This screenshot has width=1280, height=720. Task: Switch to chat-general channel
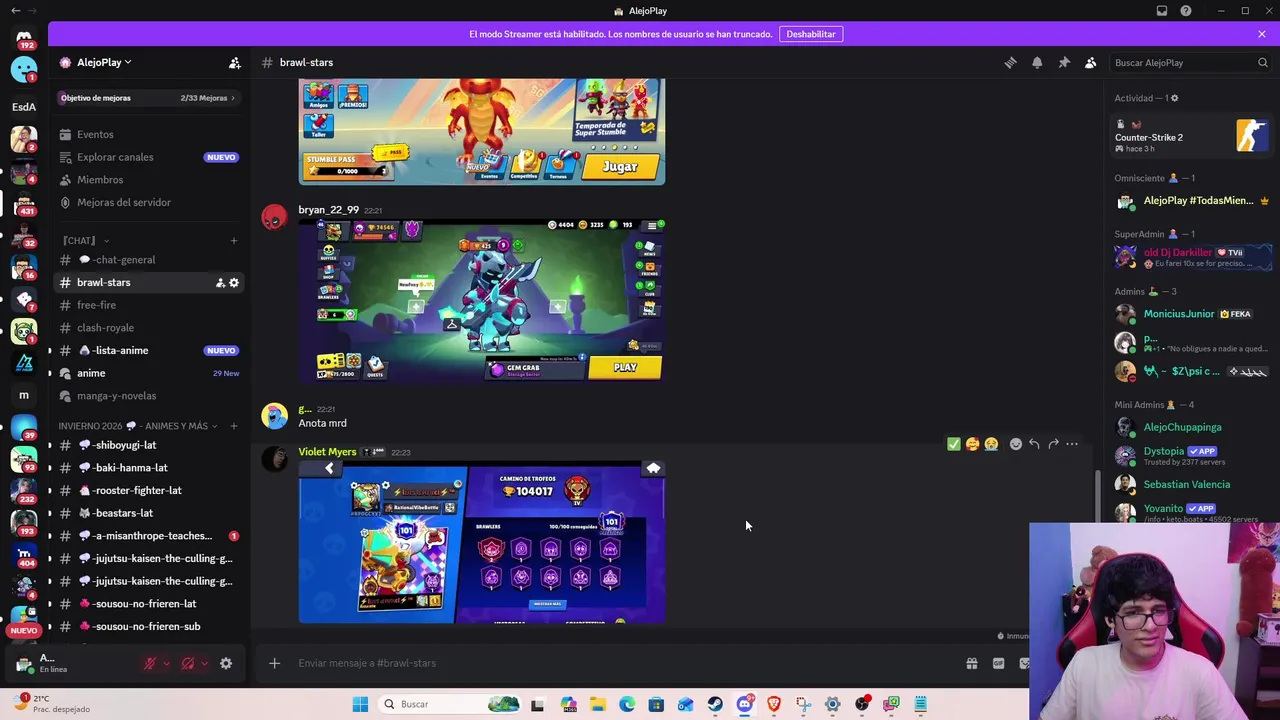pyautogui.click(x=148, y=260)
